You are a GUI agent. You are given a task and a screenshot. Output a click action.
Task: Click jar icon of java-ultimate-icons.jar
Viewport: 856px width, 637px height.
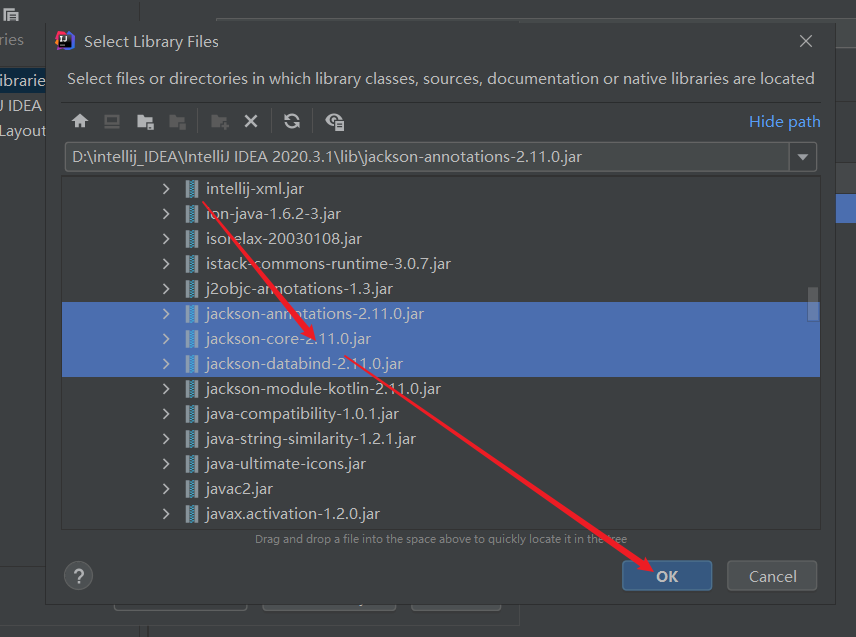[192, 464]
